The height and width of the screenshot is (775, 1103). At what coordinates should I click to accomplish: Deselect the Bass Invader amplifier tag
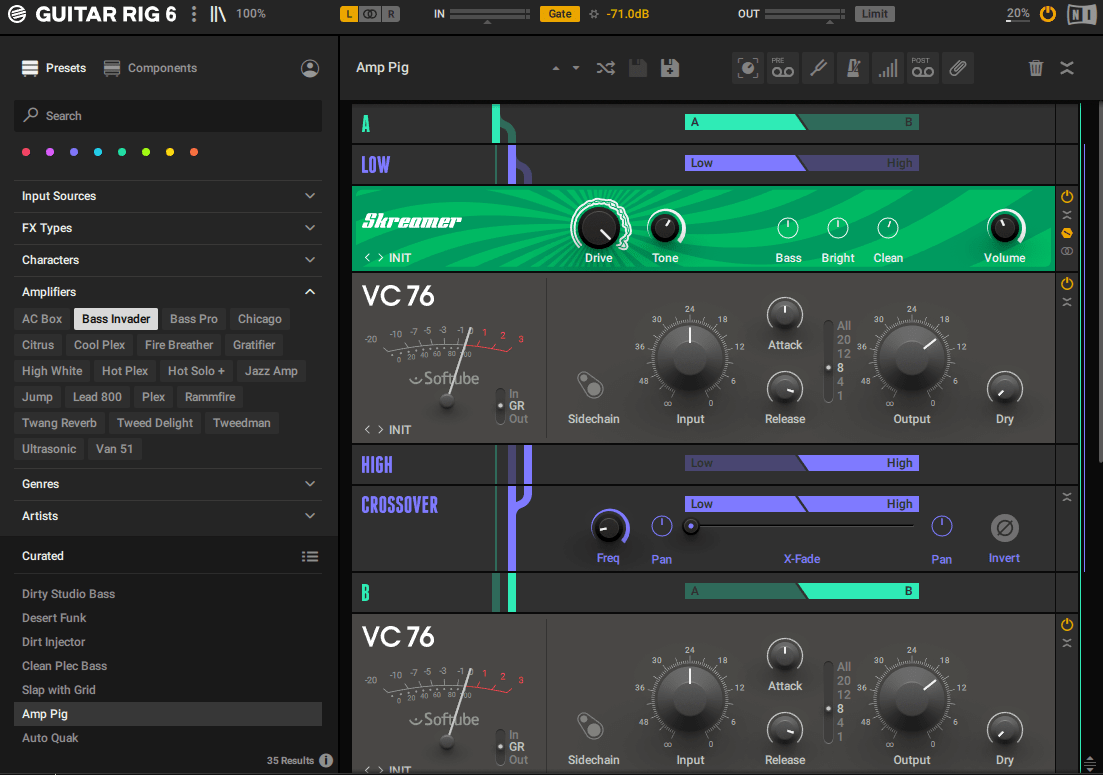(116, 319)
